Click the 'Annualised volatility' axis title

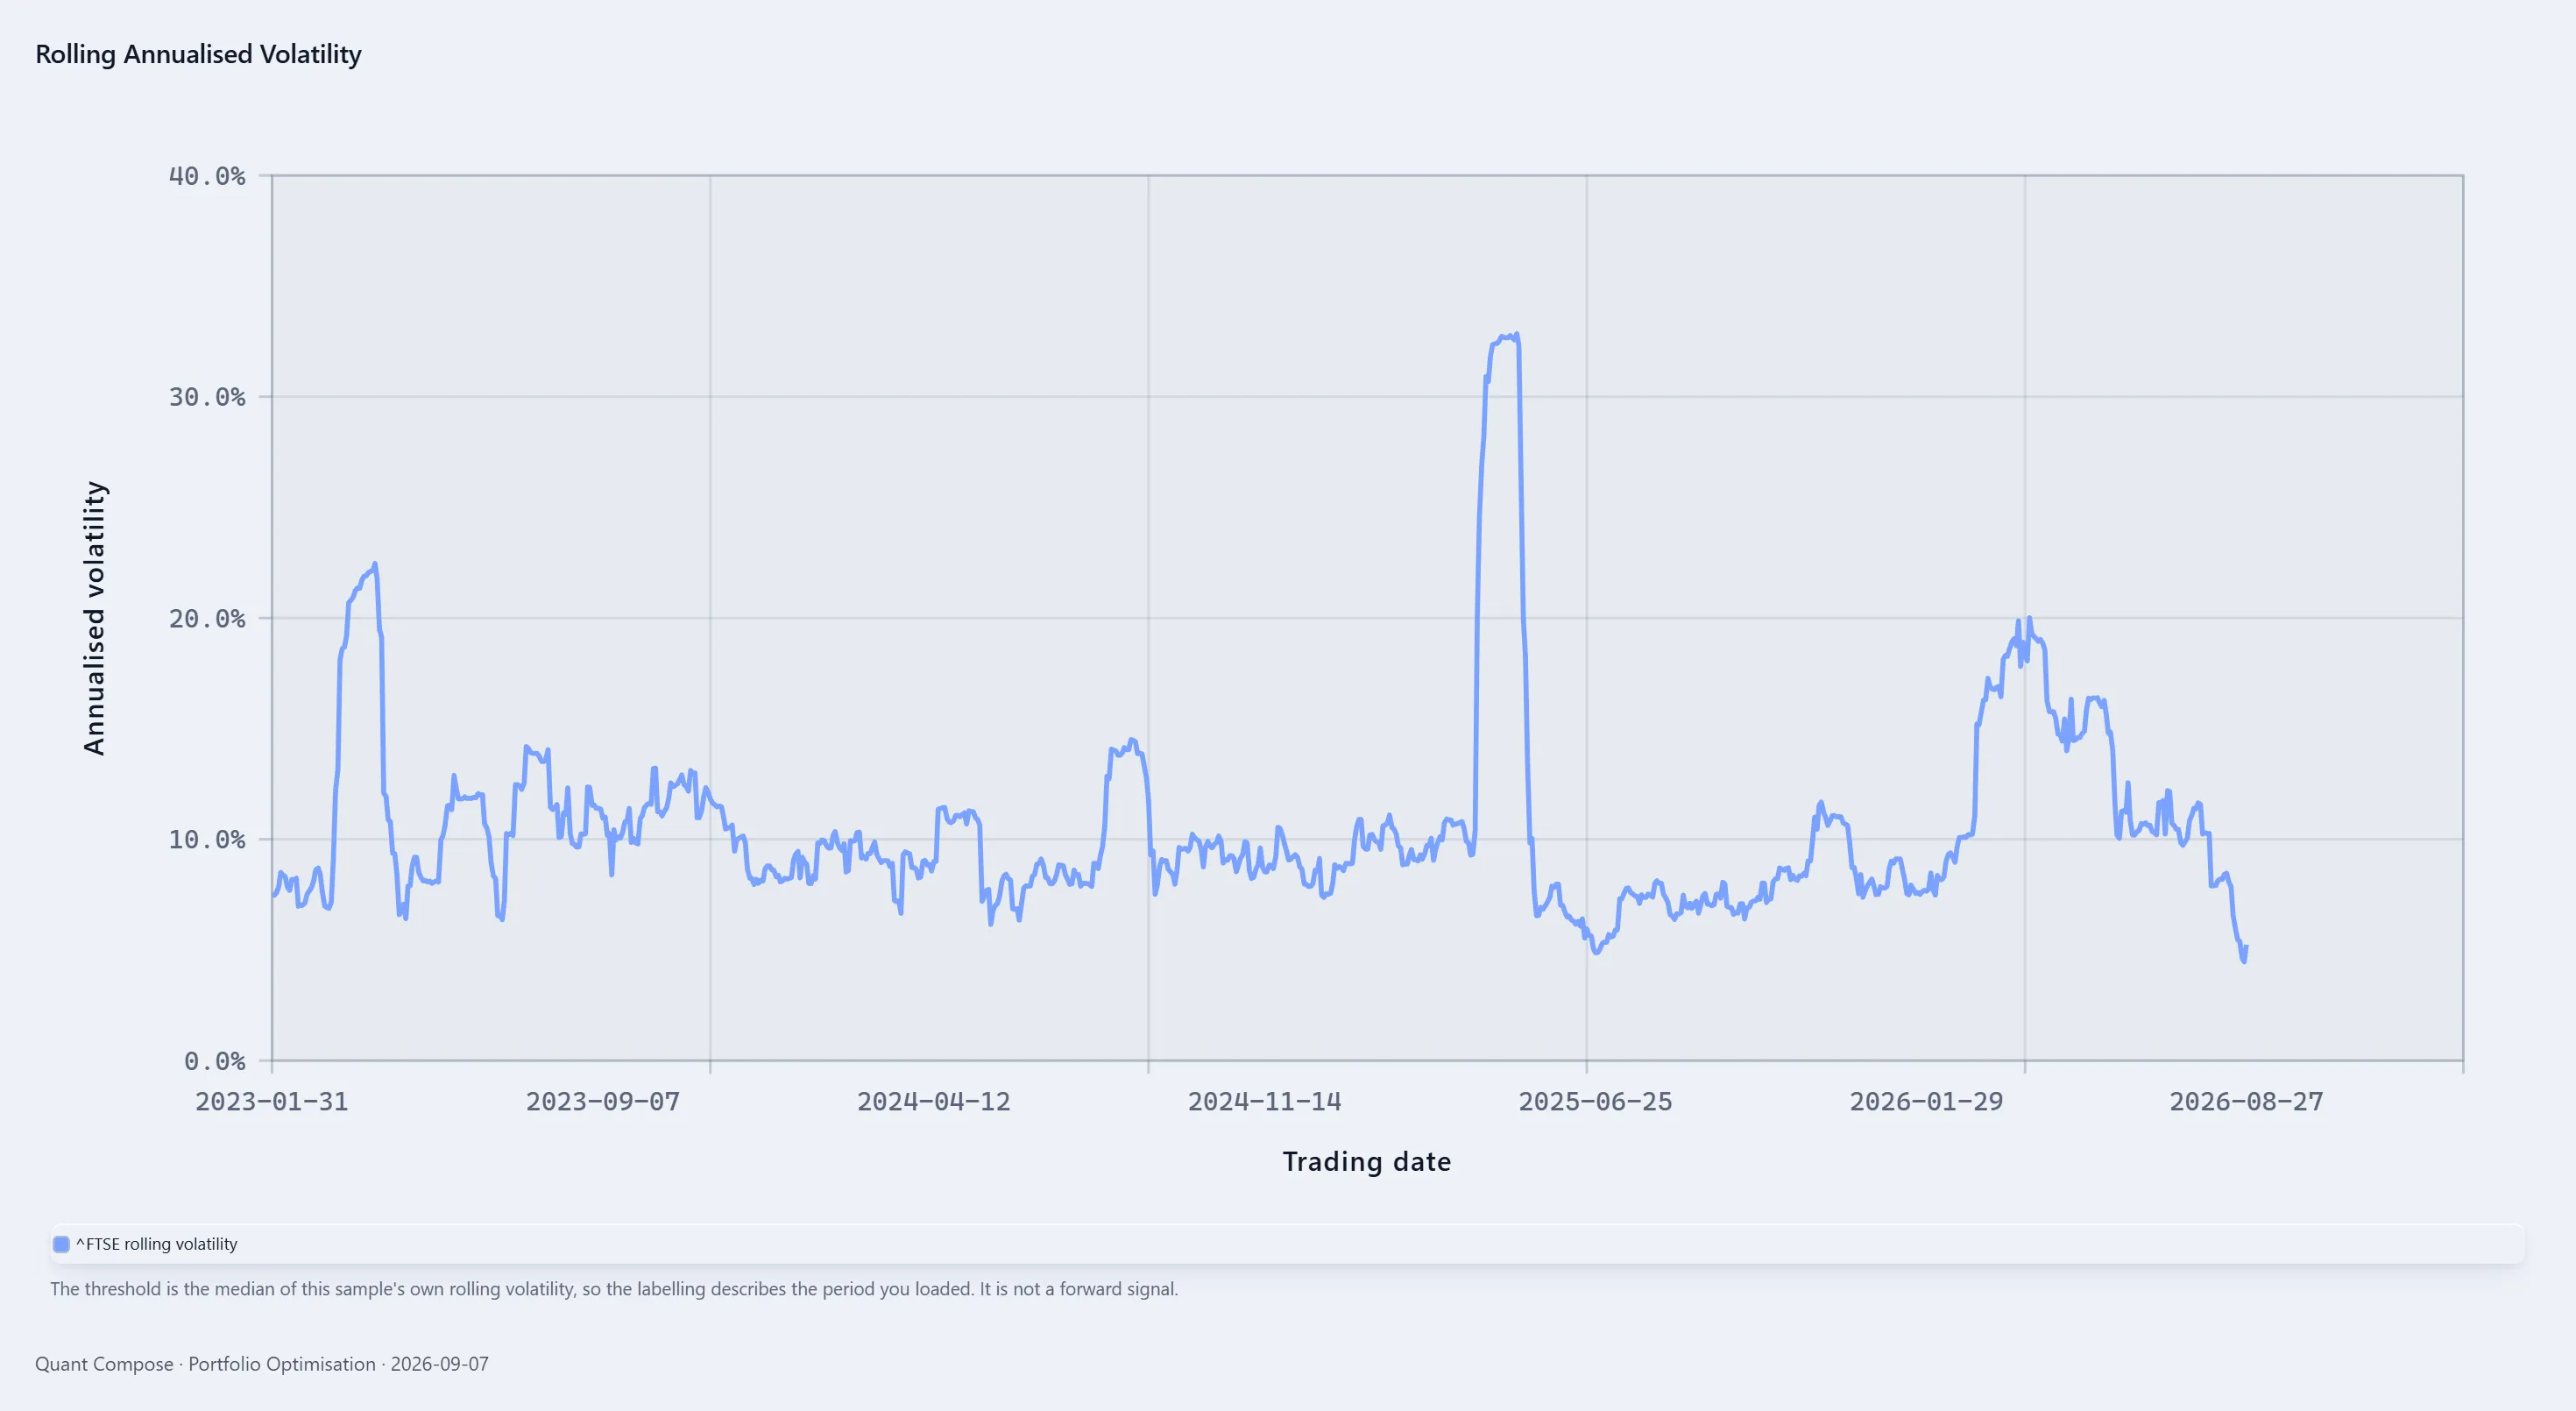click(x=94, y=618)
